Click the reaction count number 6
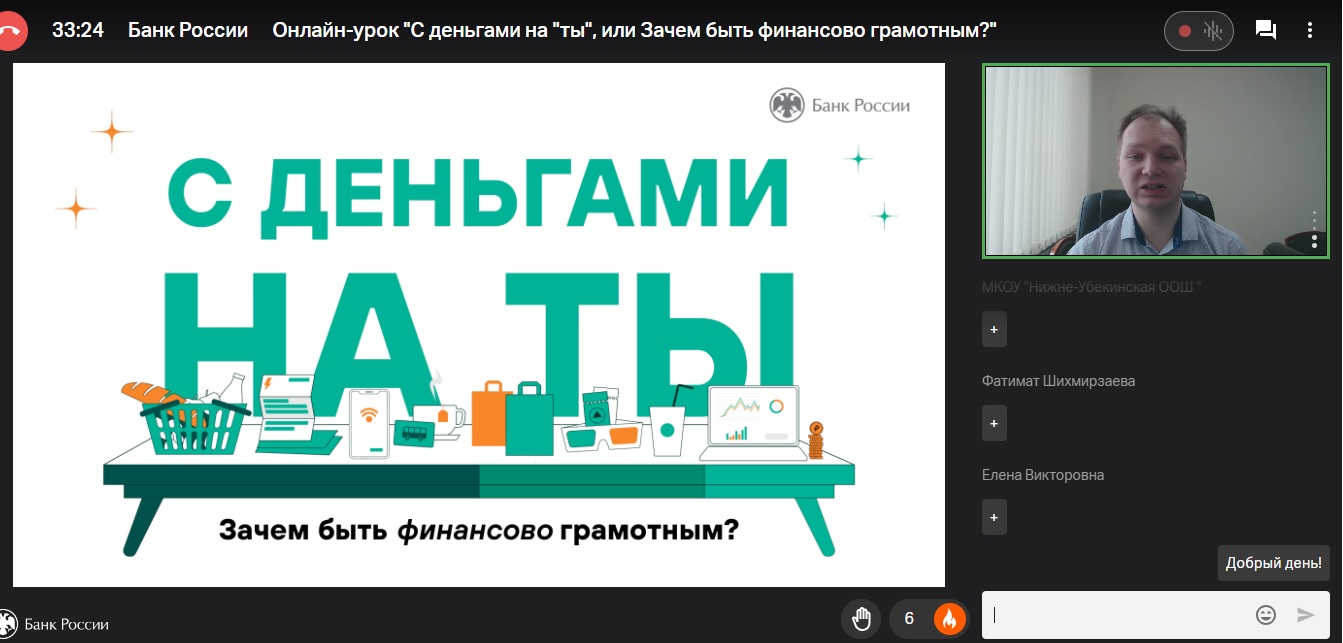Viewport: 1343px width, 643px height. coord(909,619)
